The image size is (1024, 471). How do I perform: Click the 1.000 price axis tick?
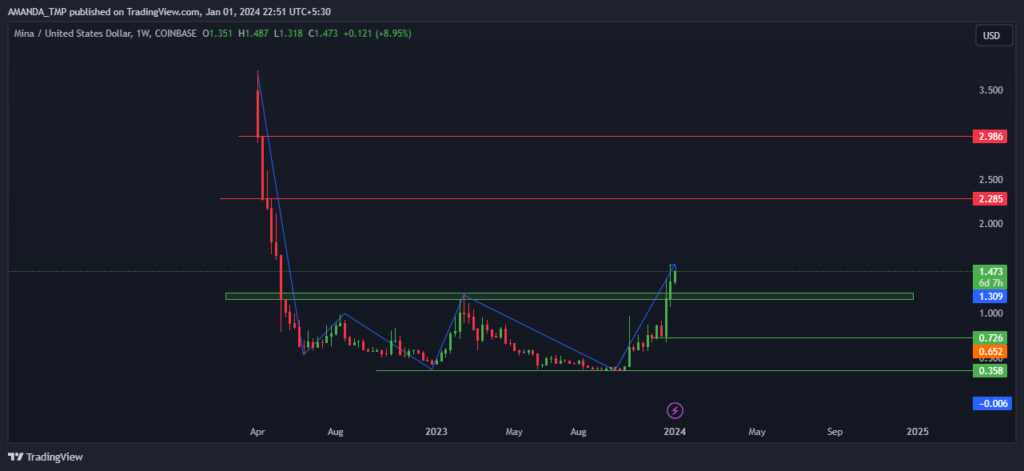pyautogui.click(x=989, y=314)
